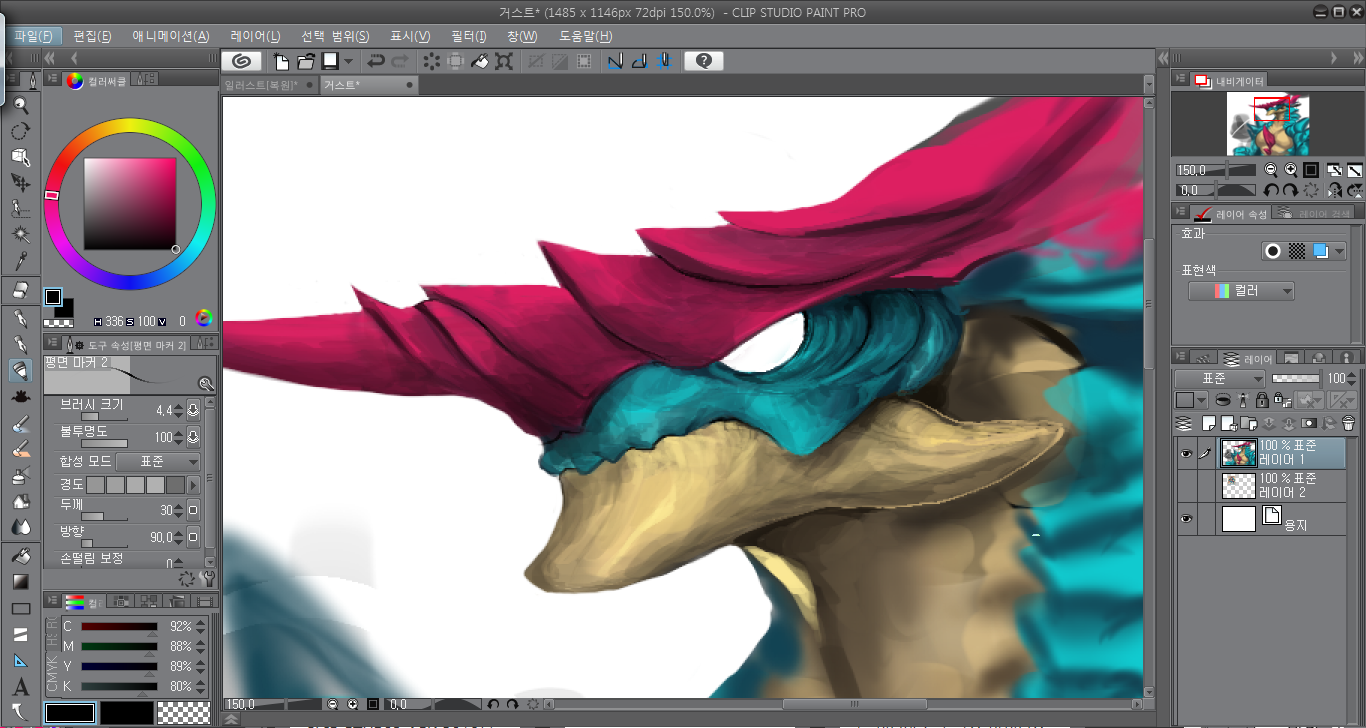This screenshot has width=1366, height=728.
Task: Adjust the layer opacity slider
Action: coord(1294,379)
